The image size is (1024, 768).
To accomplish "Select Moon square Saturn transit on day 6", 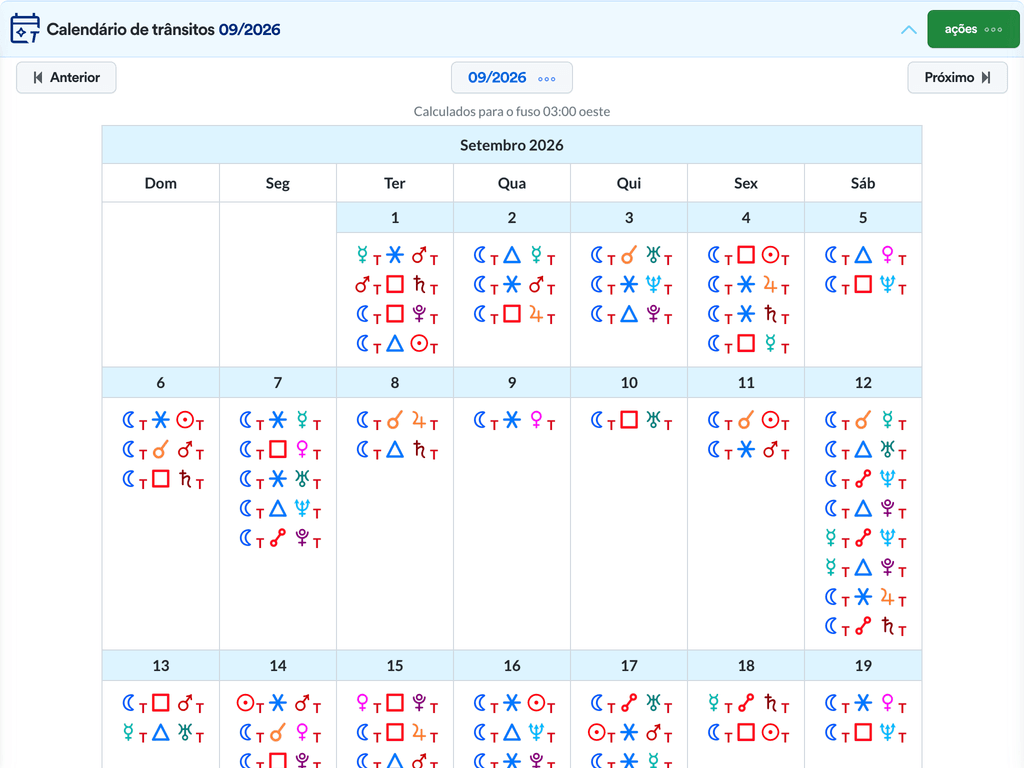I will click(163, 479).
